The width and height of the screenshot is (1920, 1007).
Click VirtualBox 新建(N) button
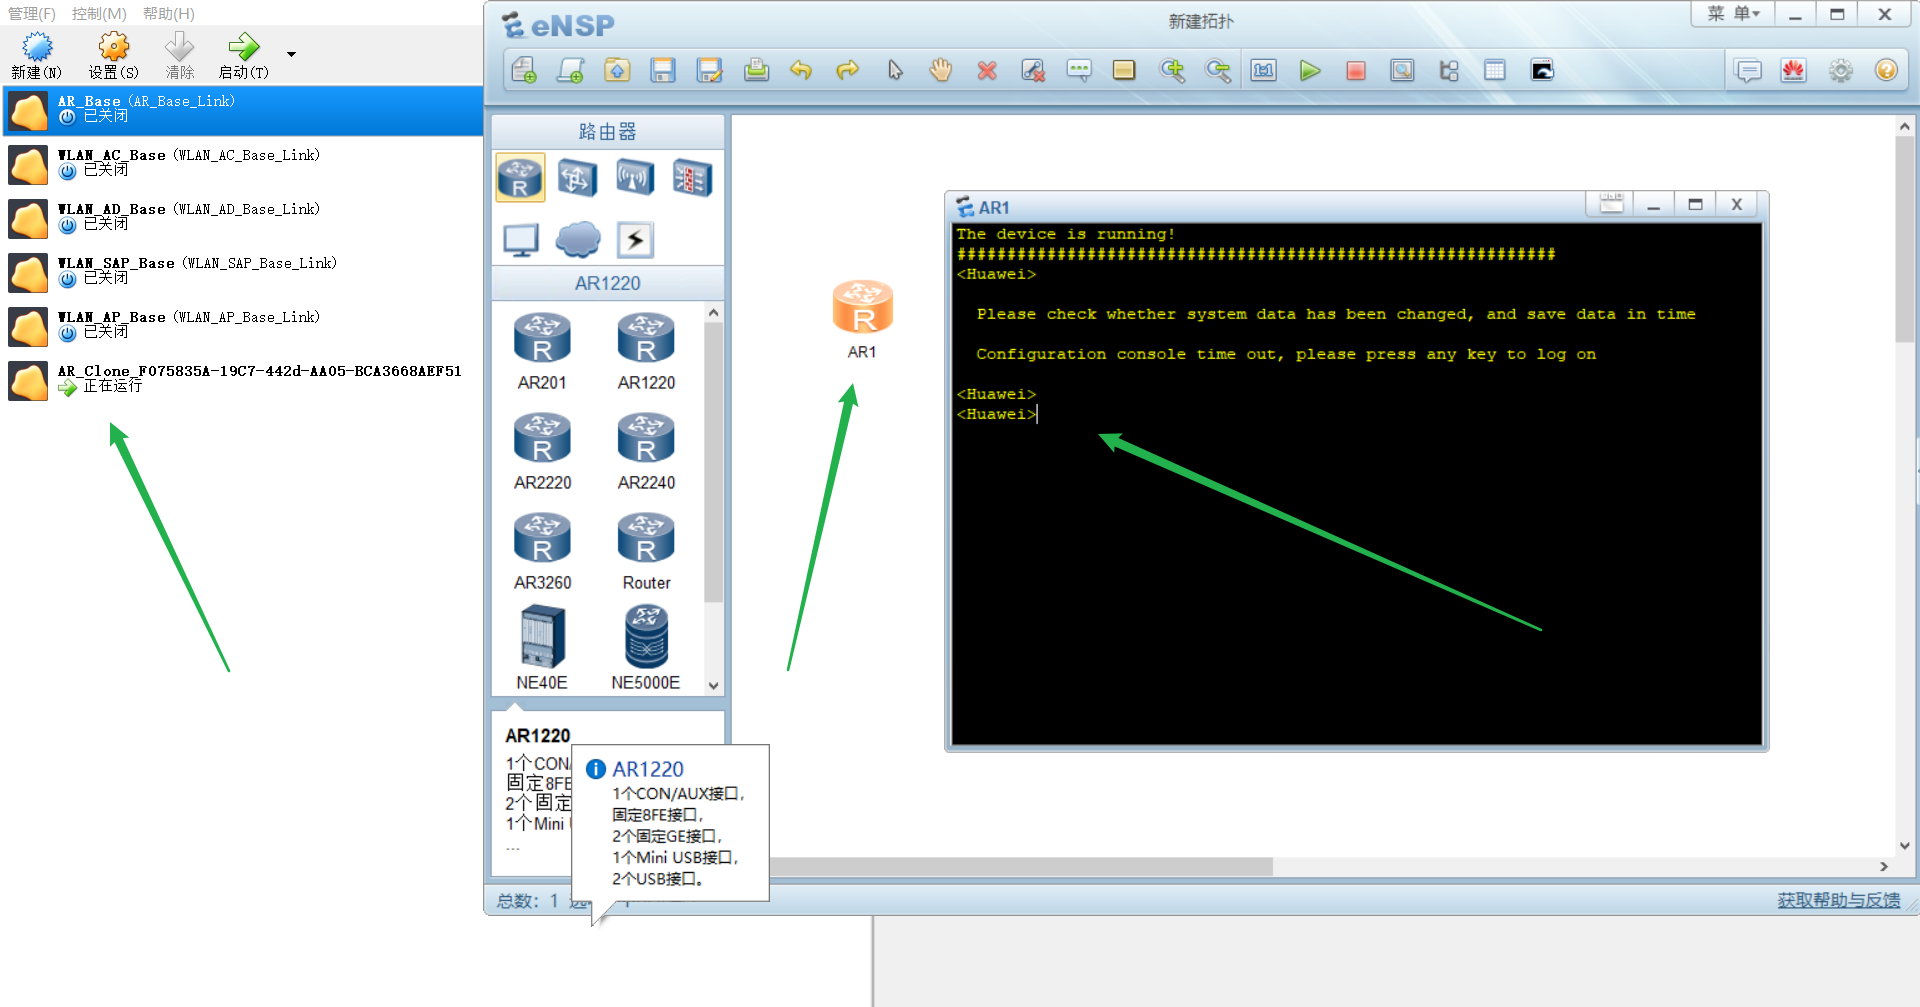[36, 55]
